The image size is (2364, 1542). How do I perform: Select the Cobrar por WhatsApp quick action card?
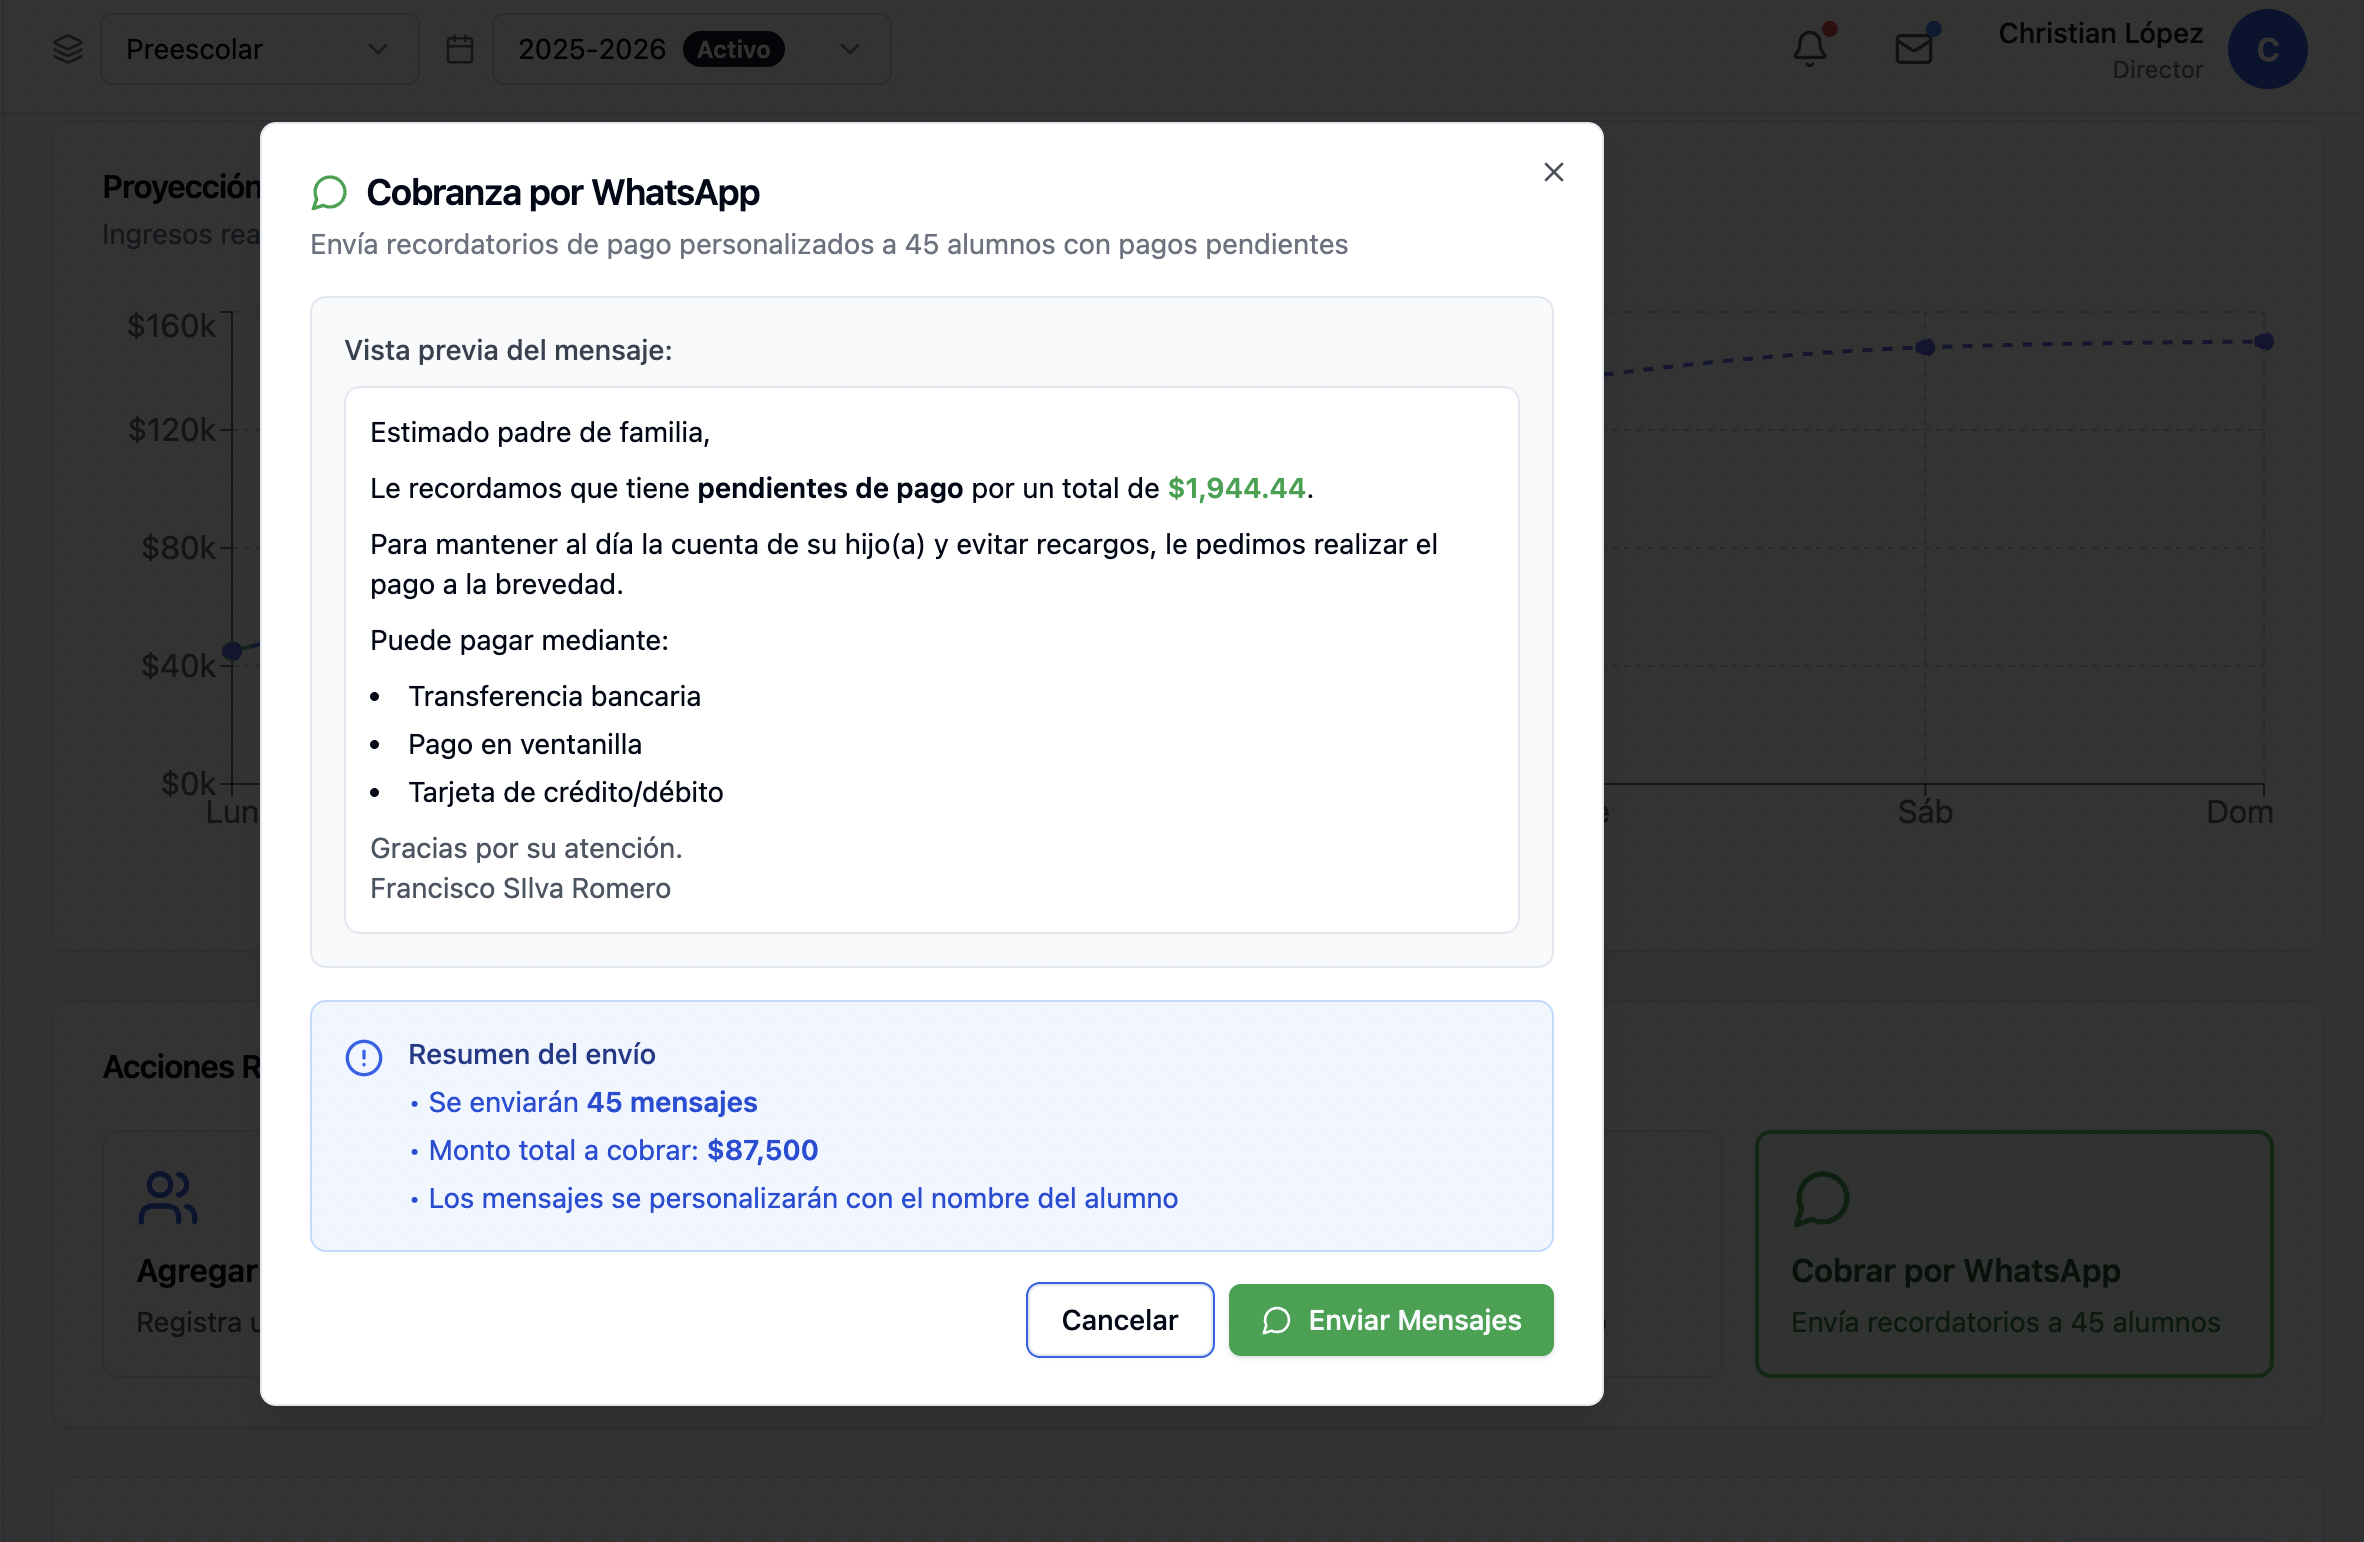(2014, 1253)
